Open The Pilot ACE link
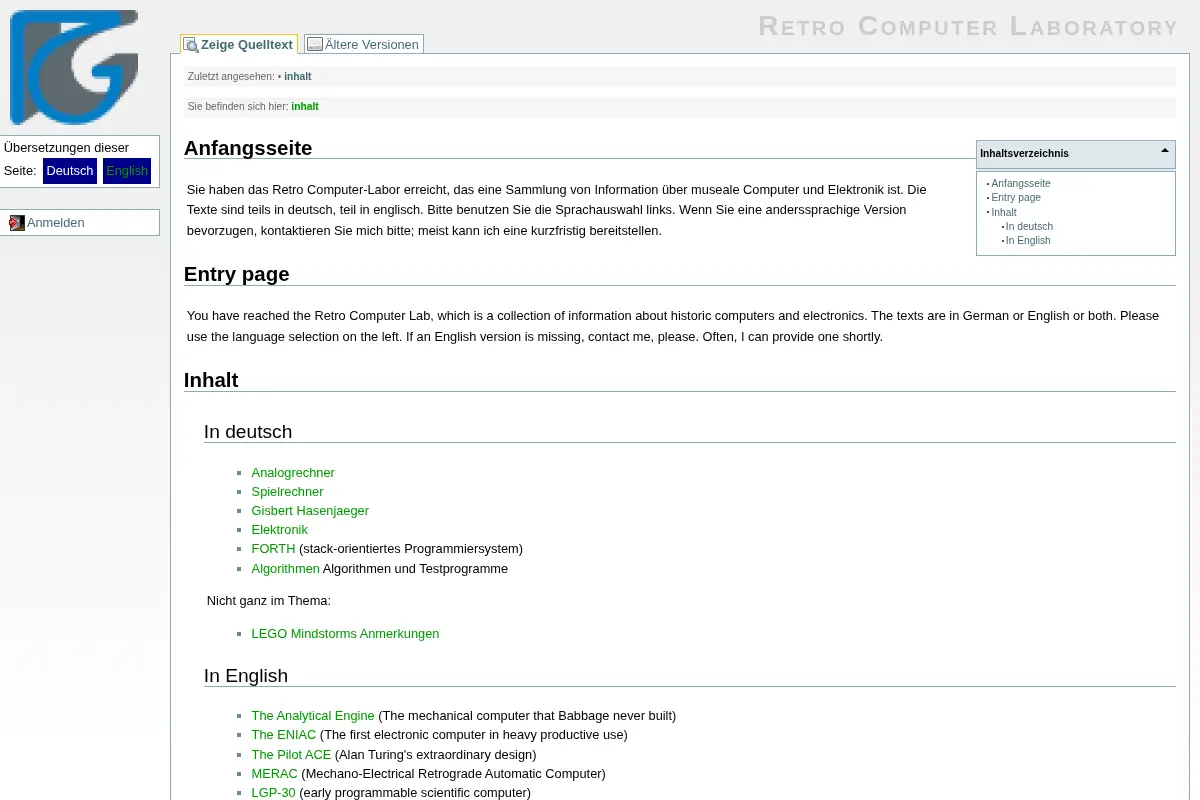Image resolution: width=1200 pixels, height=800 pixels. (291, 755)
